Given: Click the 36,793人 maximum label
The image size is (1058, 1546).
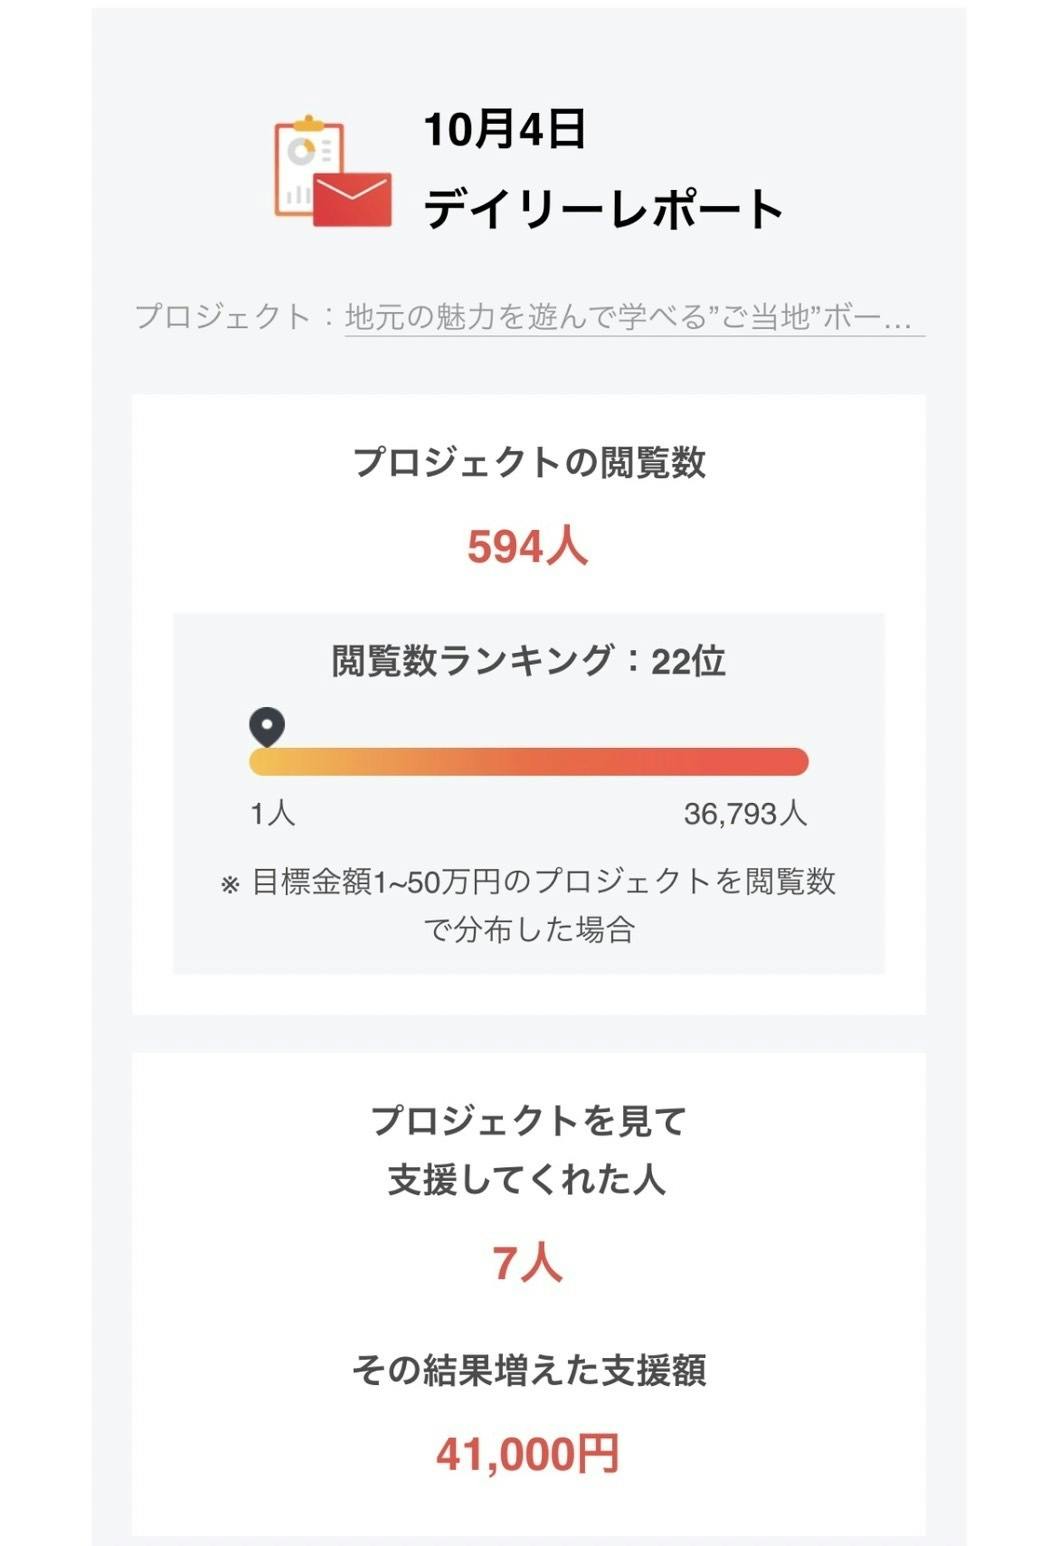Looking at the screenshot, I should [745, 813].
